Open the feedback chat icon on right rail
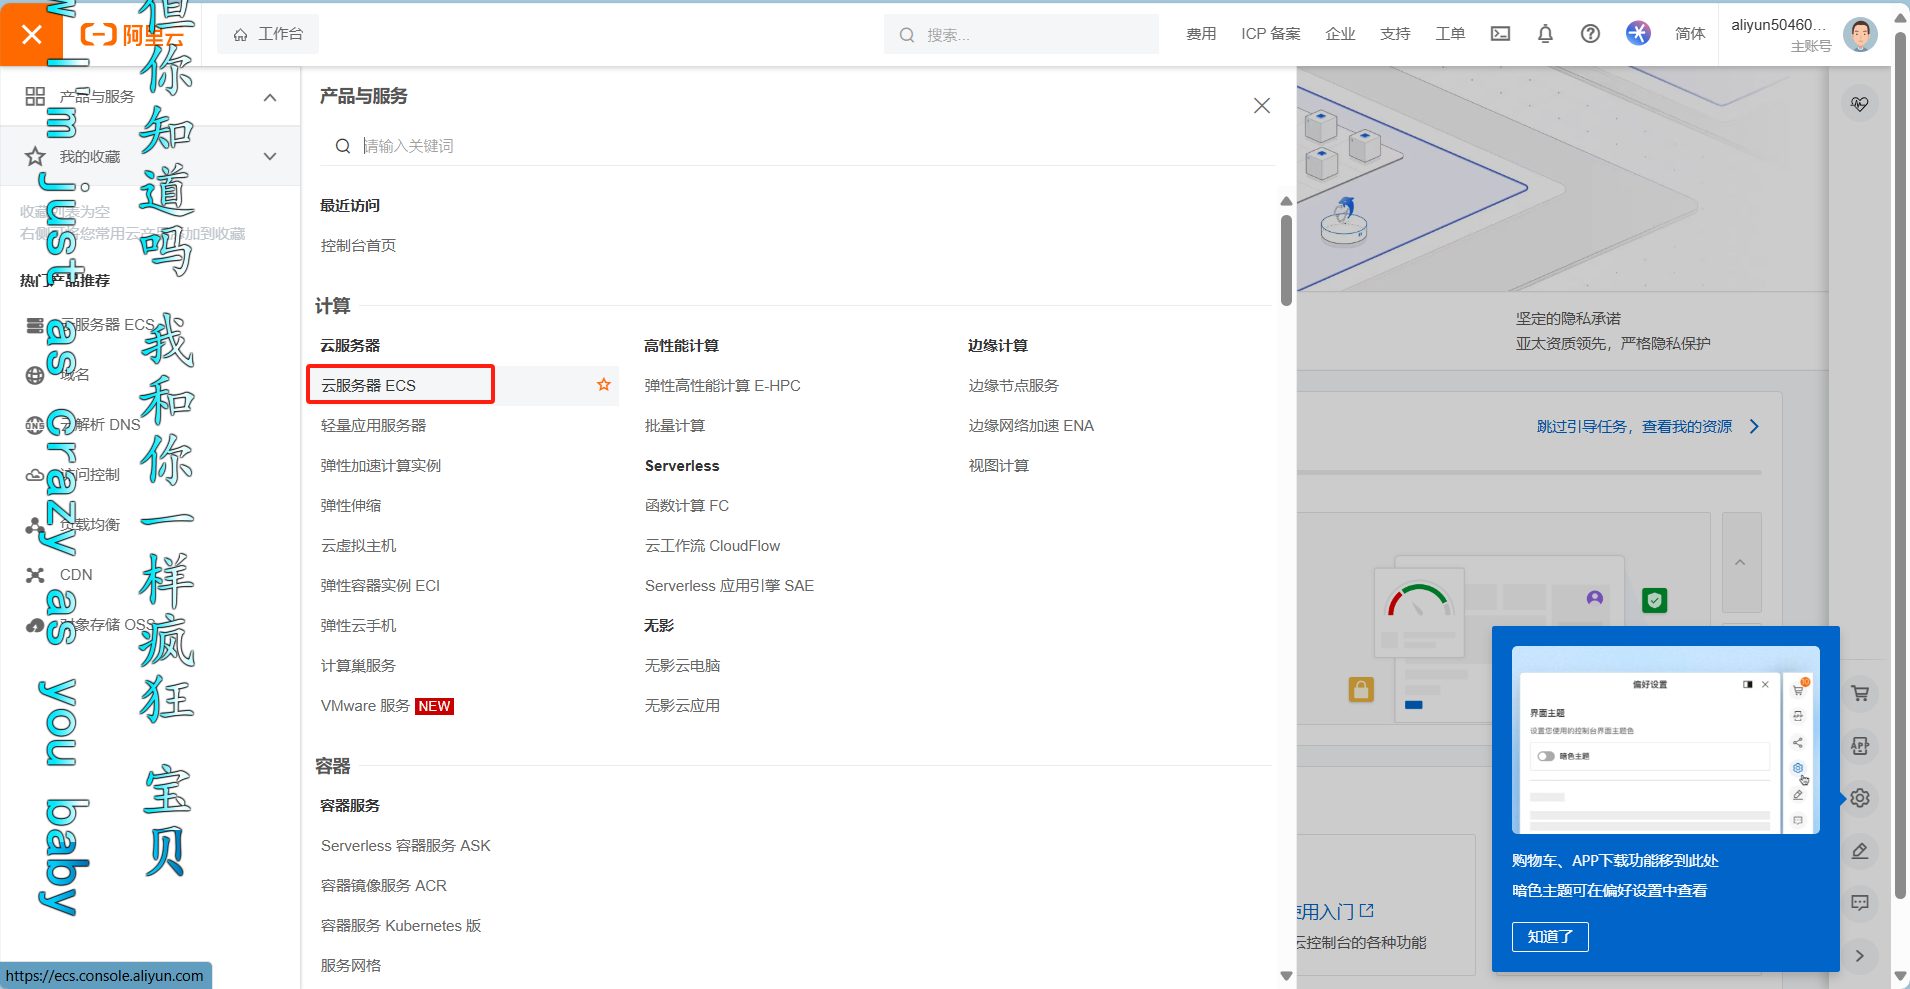Image resolution: width=1910 pixels, height=989 pixels. click(x=1860, y=903)
